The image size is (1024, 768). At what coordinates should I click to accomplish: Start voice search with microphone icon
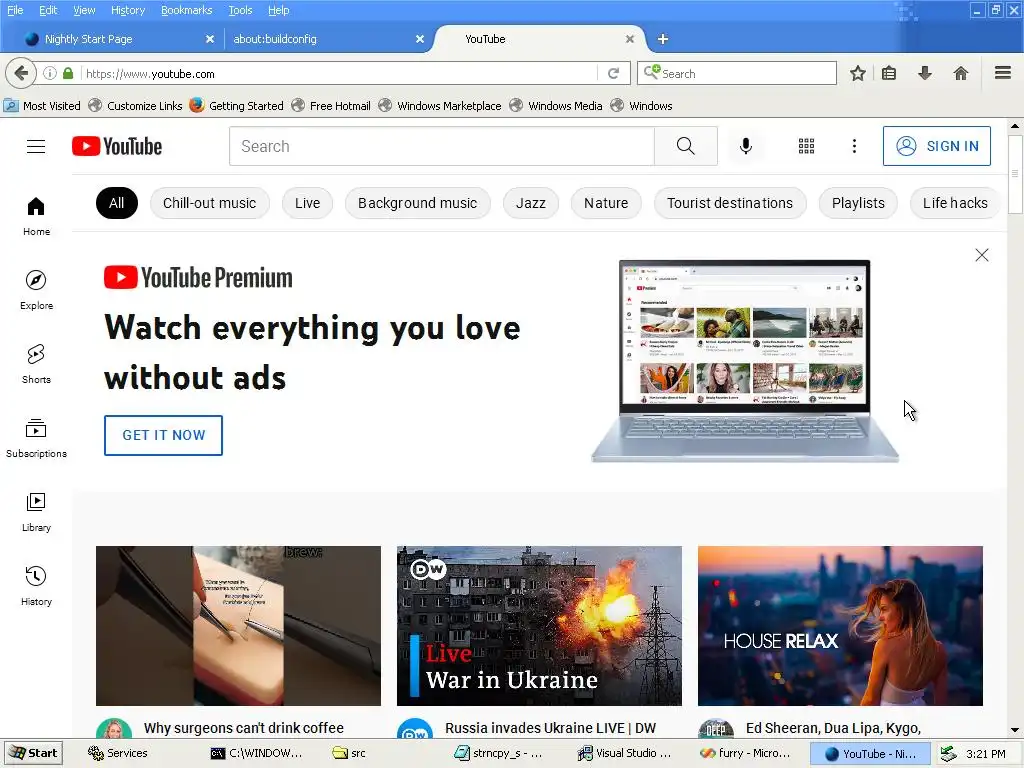tap(746, 146)
